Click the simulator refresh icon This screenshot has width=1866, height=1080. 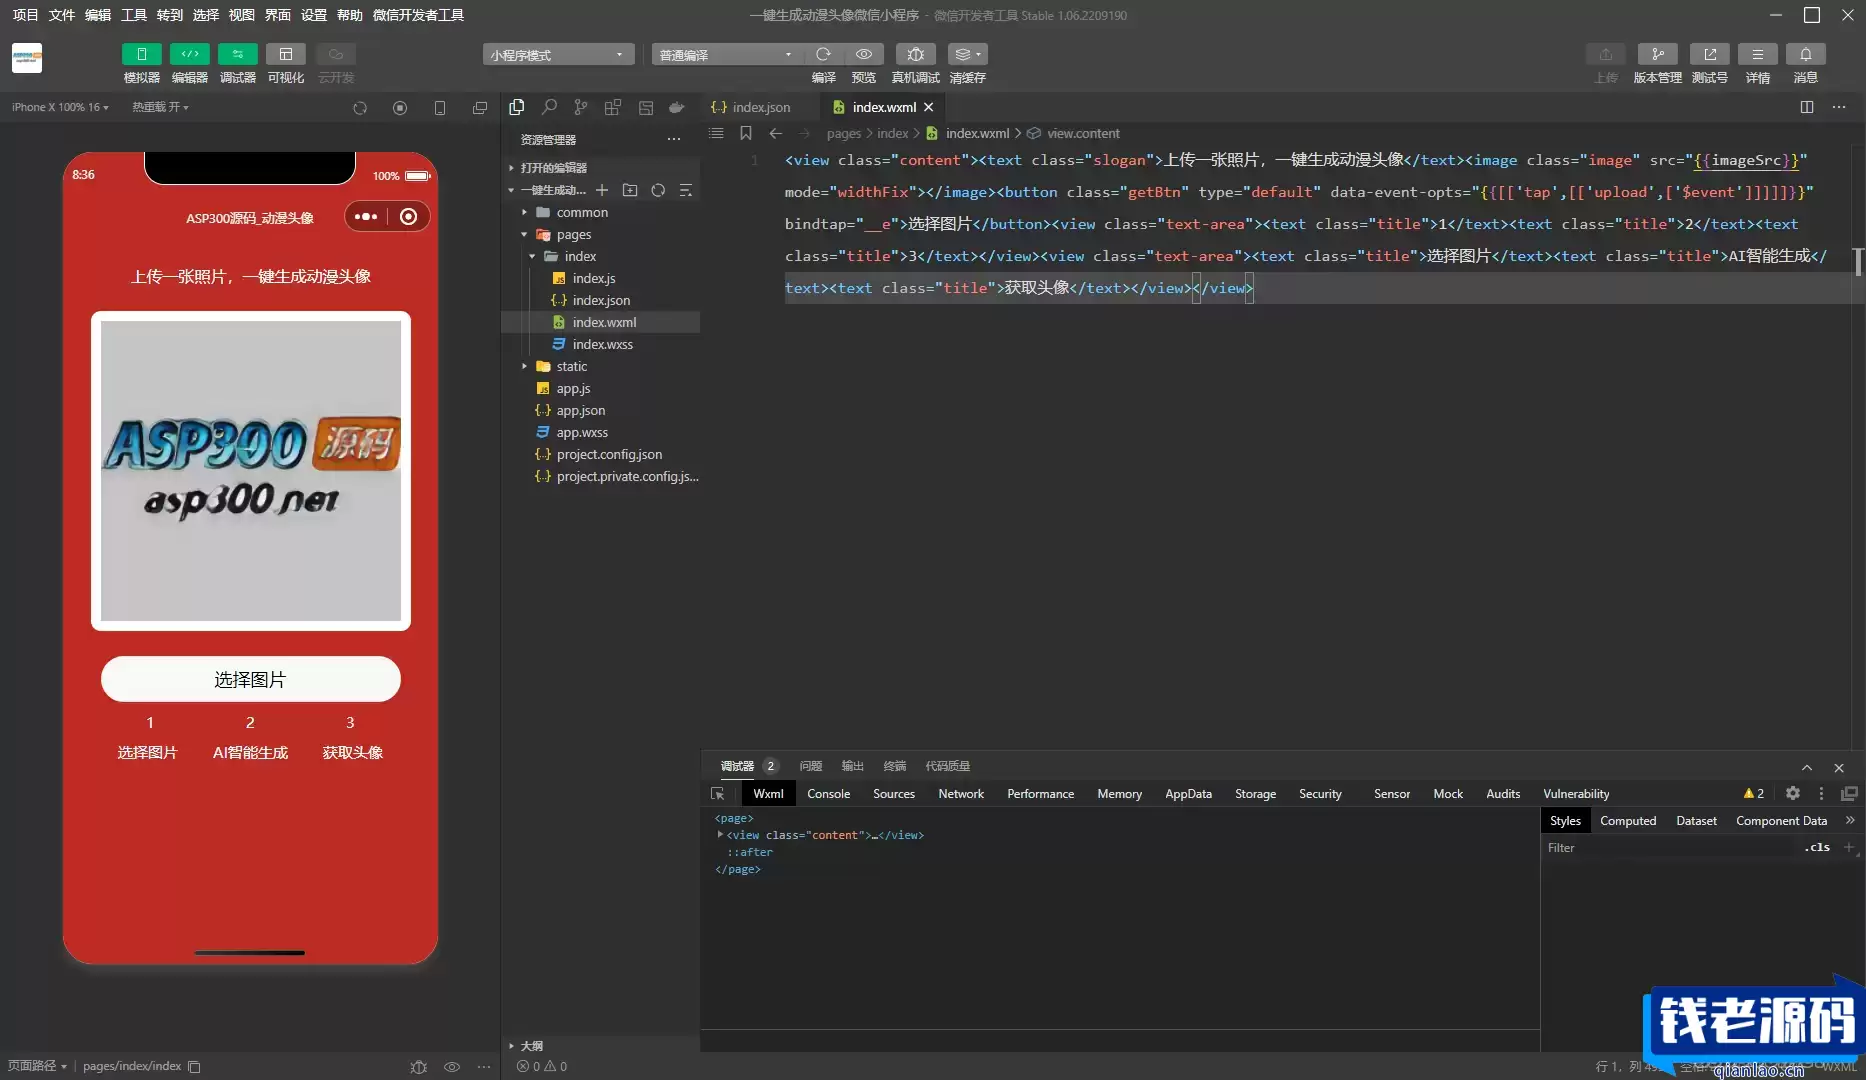tap(360, 108)
